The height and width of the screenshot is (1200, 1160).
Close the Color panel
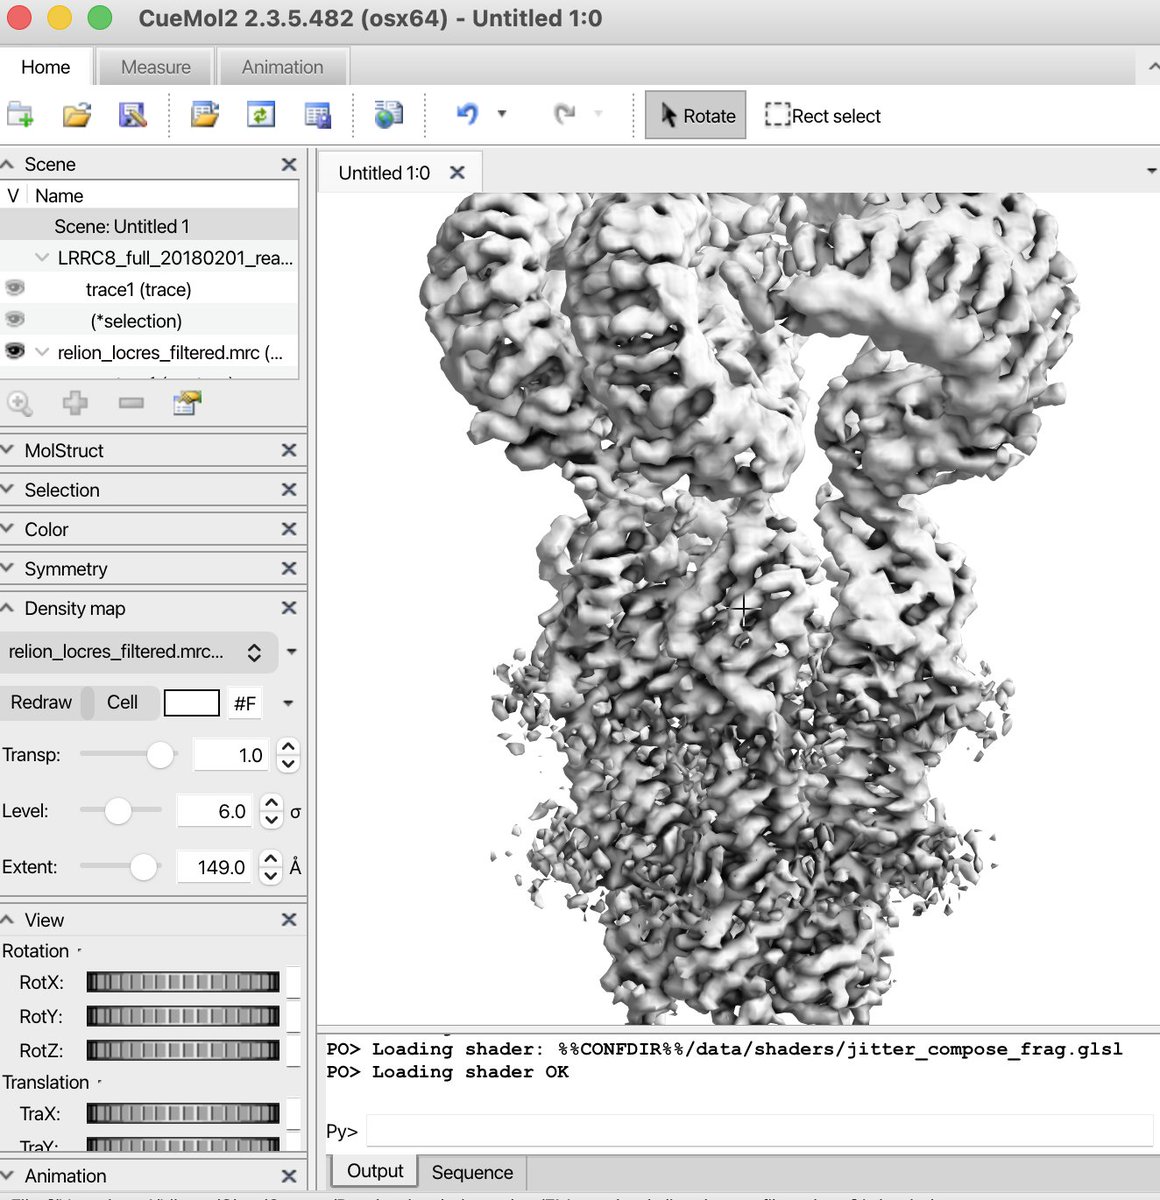pos(289,528)
